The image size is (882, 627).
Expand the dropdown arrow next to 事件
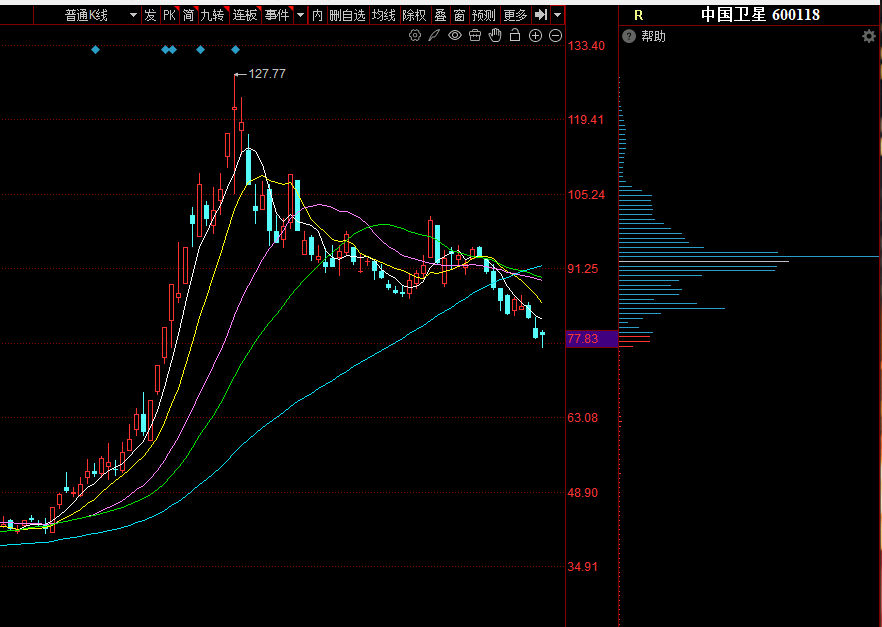click(300, 15)
